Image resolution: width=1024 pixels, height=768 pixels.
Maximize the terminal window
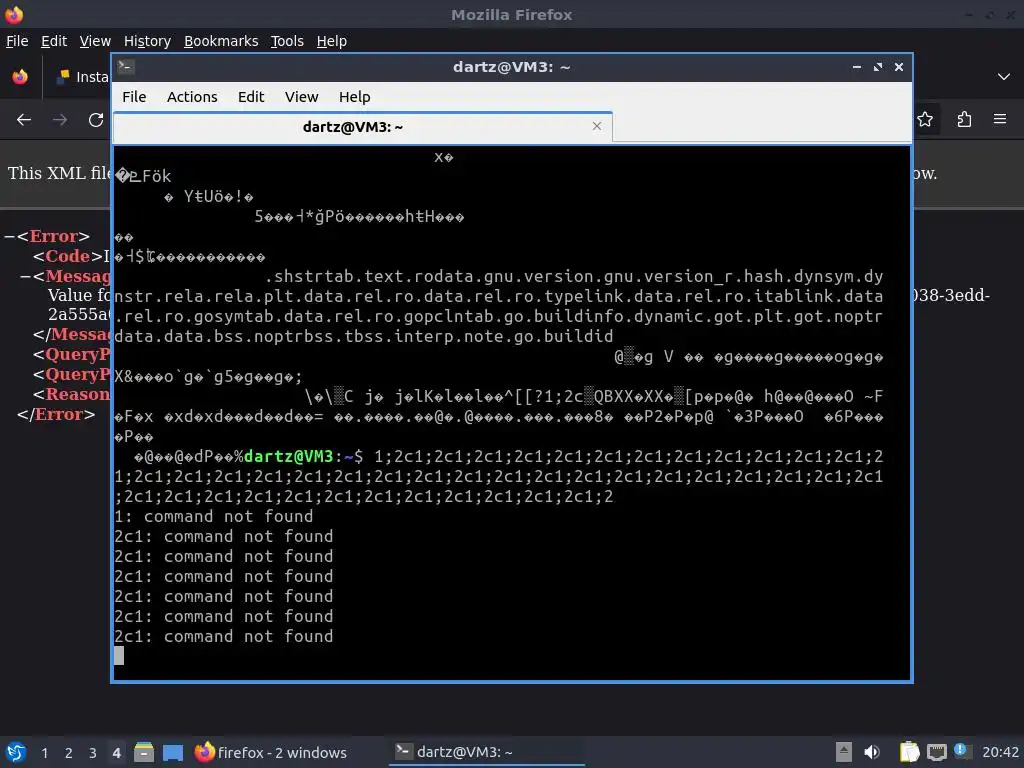(x=878, y=67)
